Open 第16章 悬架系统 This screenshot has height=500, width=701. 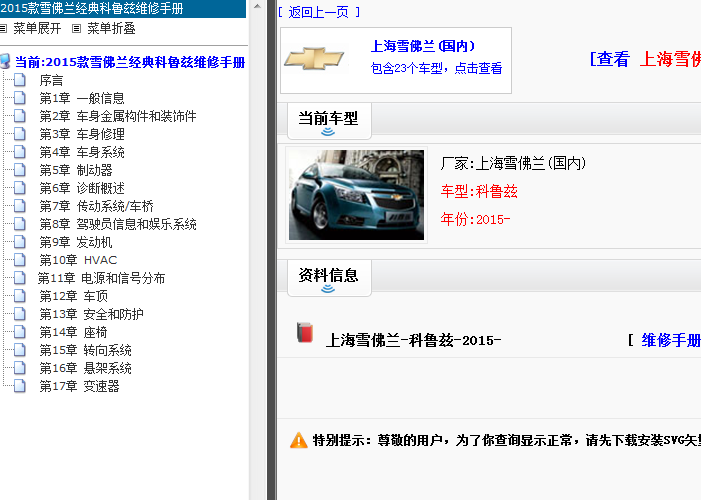tap(85, 368)
